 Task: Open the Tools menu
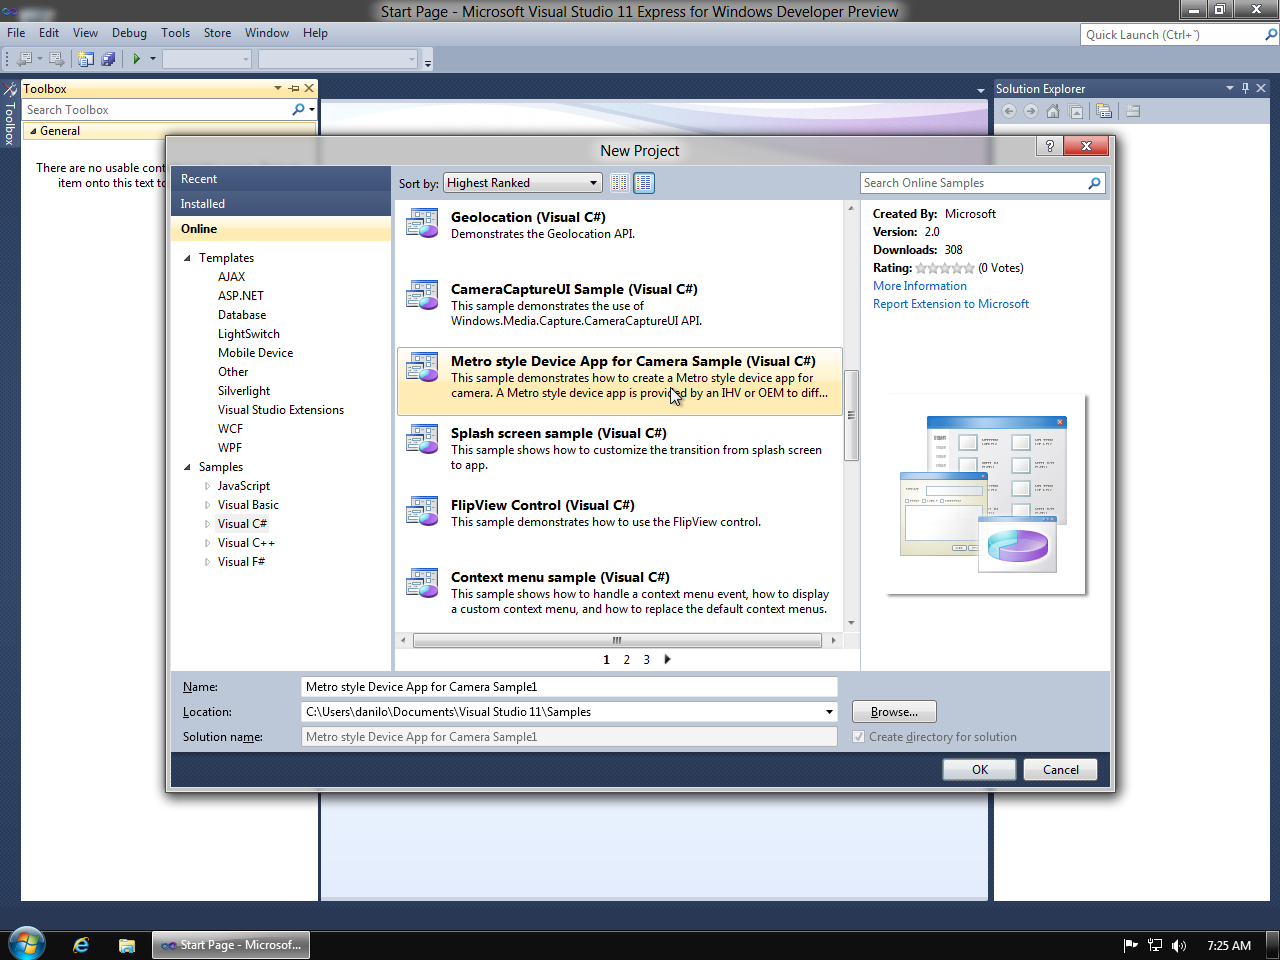(175, 33)
